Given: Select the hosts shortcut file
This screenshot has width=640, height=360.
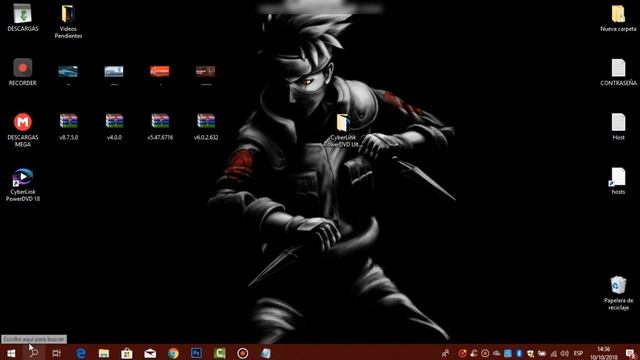Looking at the screenshot, I should (x=618, y=181).
